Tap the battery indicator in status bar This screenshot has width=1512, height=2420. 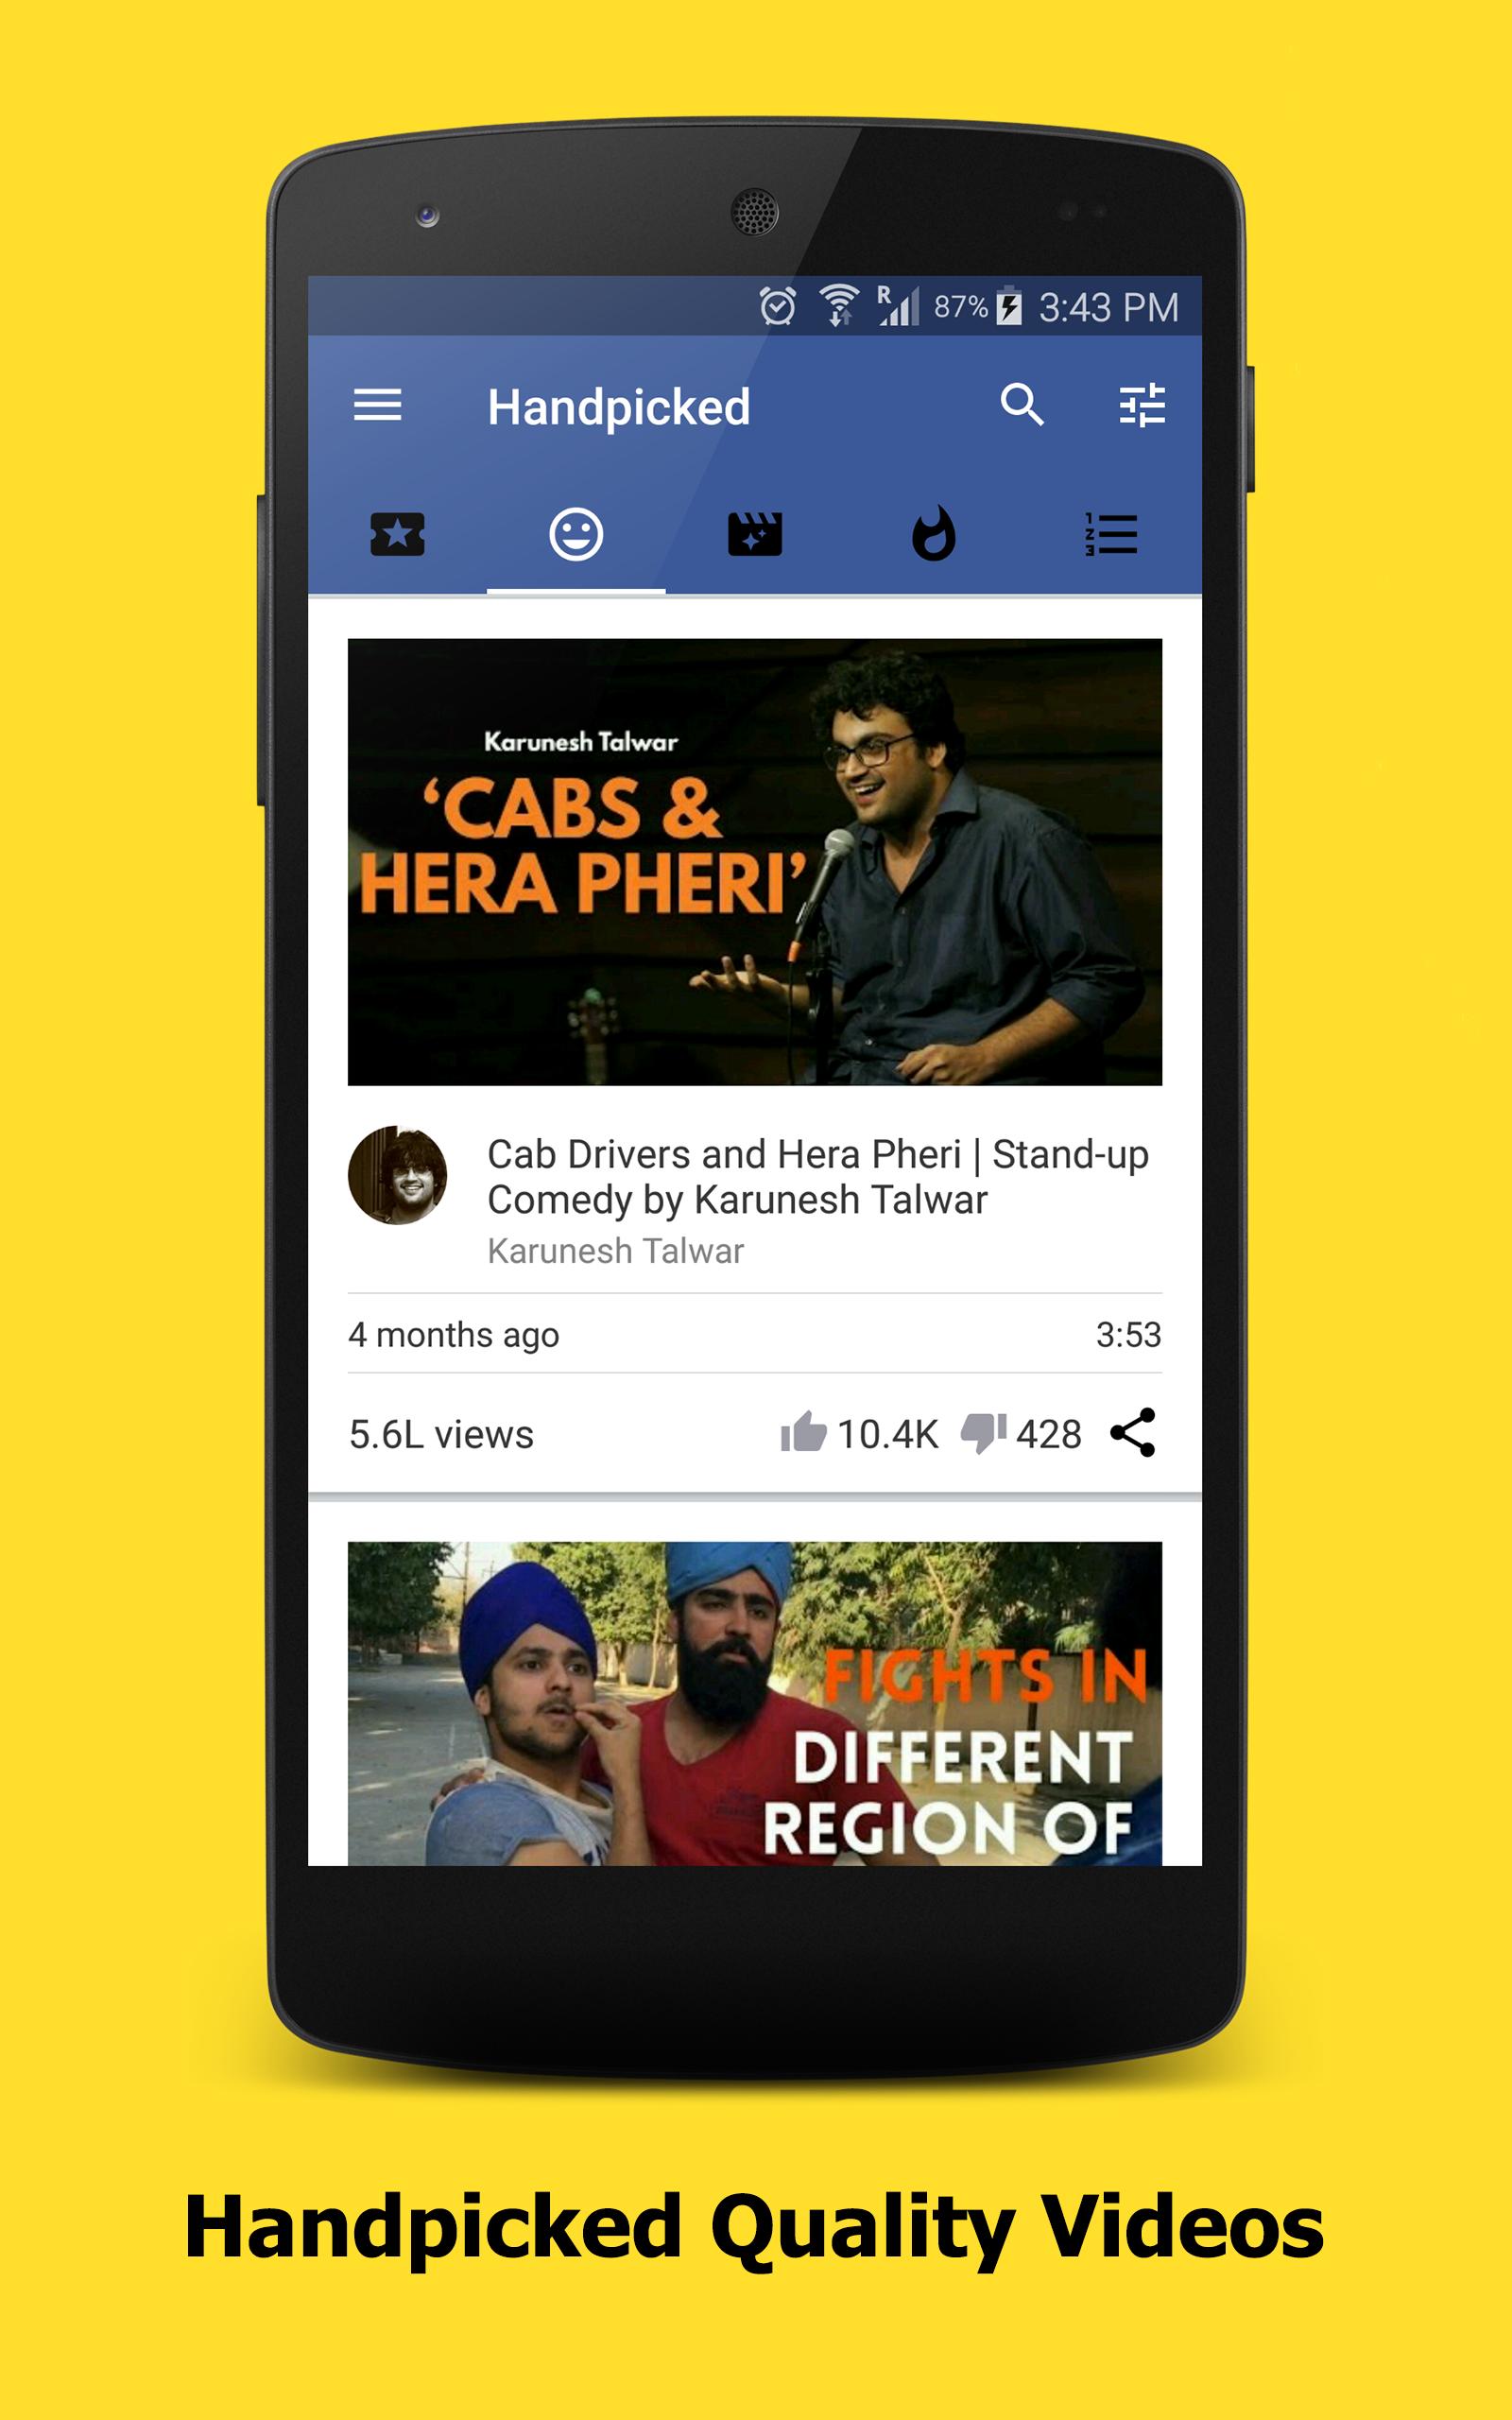point(1009,306)
